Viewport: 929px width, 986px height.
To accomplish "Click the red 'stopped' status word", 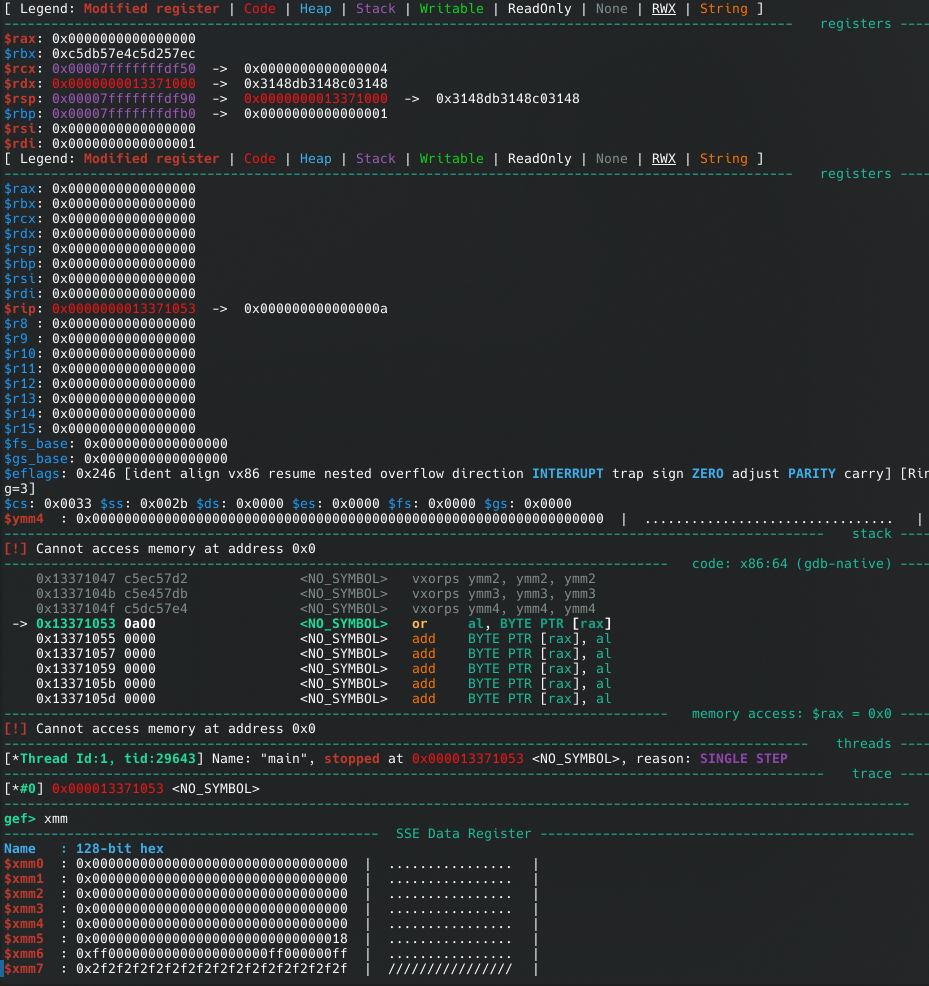I will 352,759.
